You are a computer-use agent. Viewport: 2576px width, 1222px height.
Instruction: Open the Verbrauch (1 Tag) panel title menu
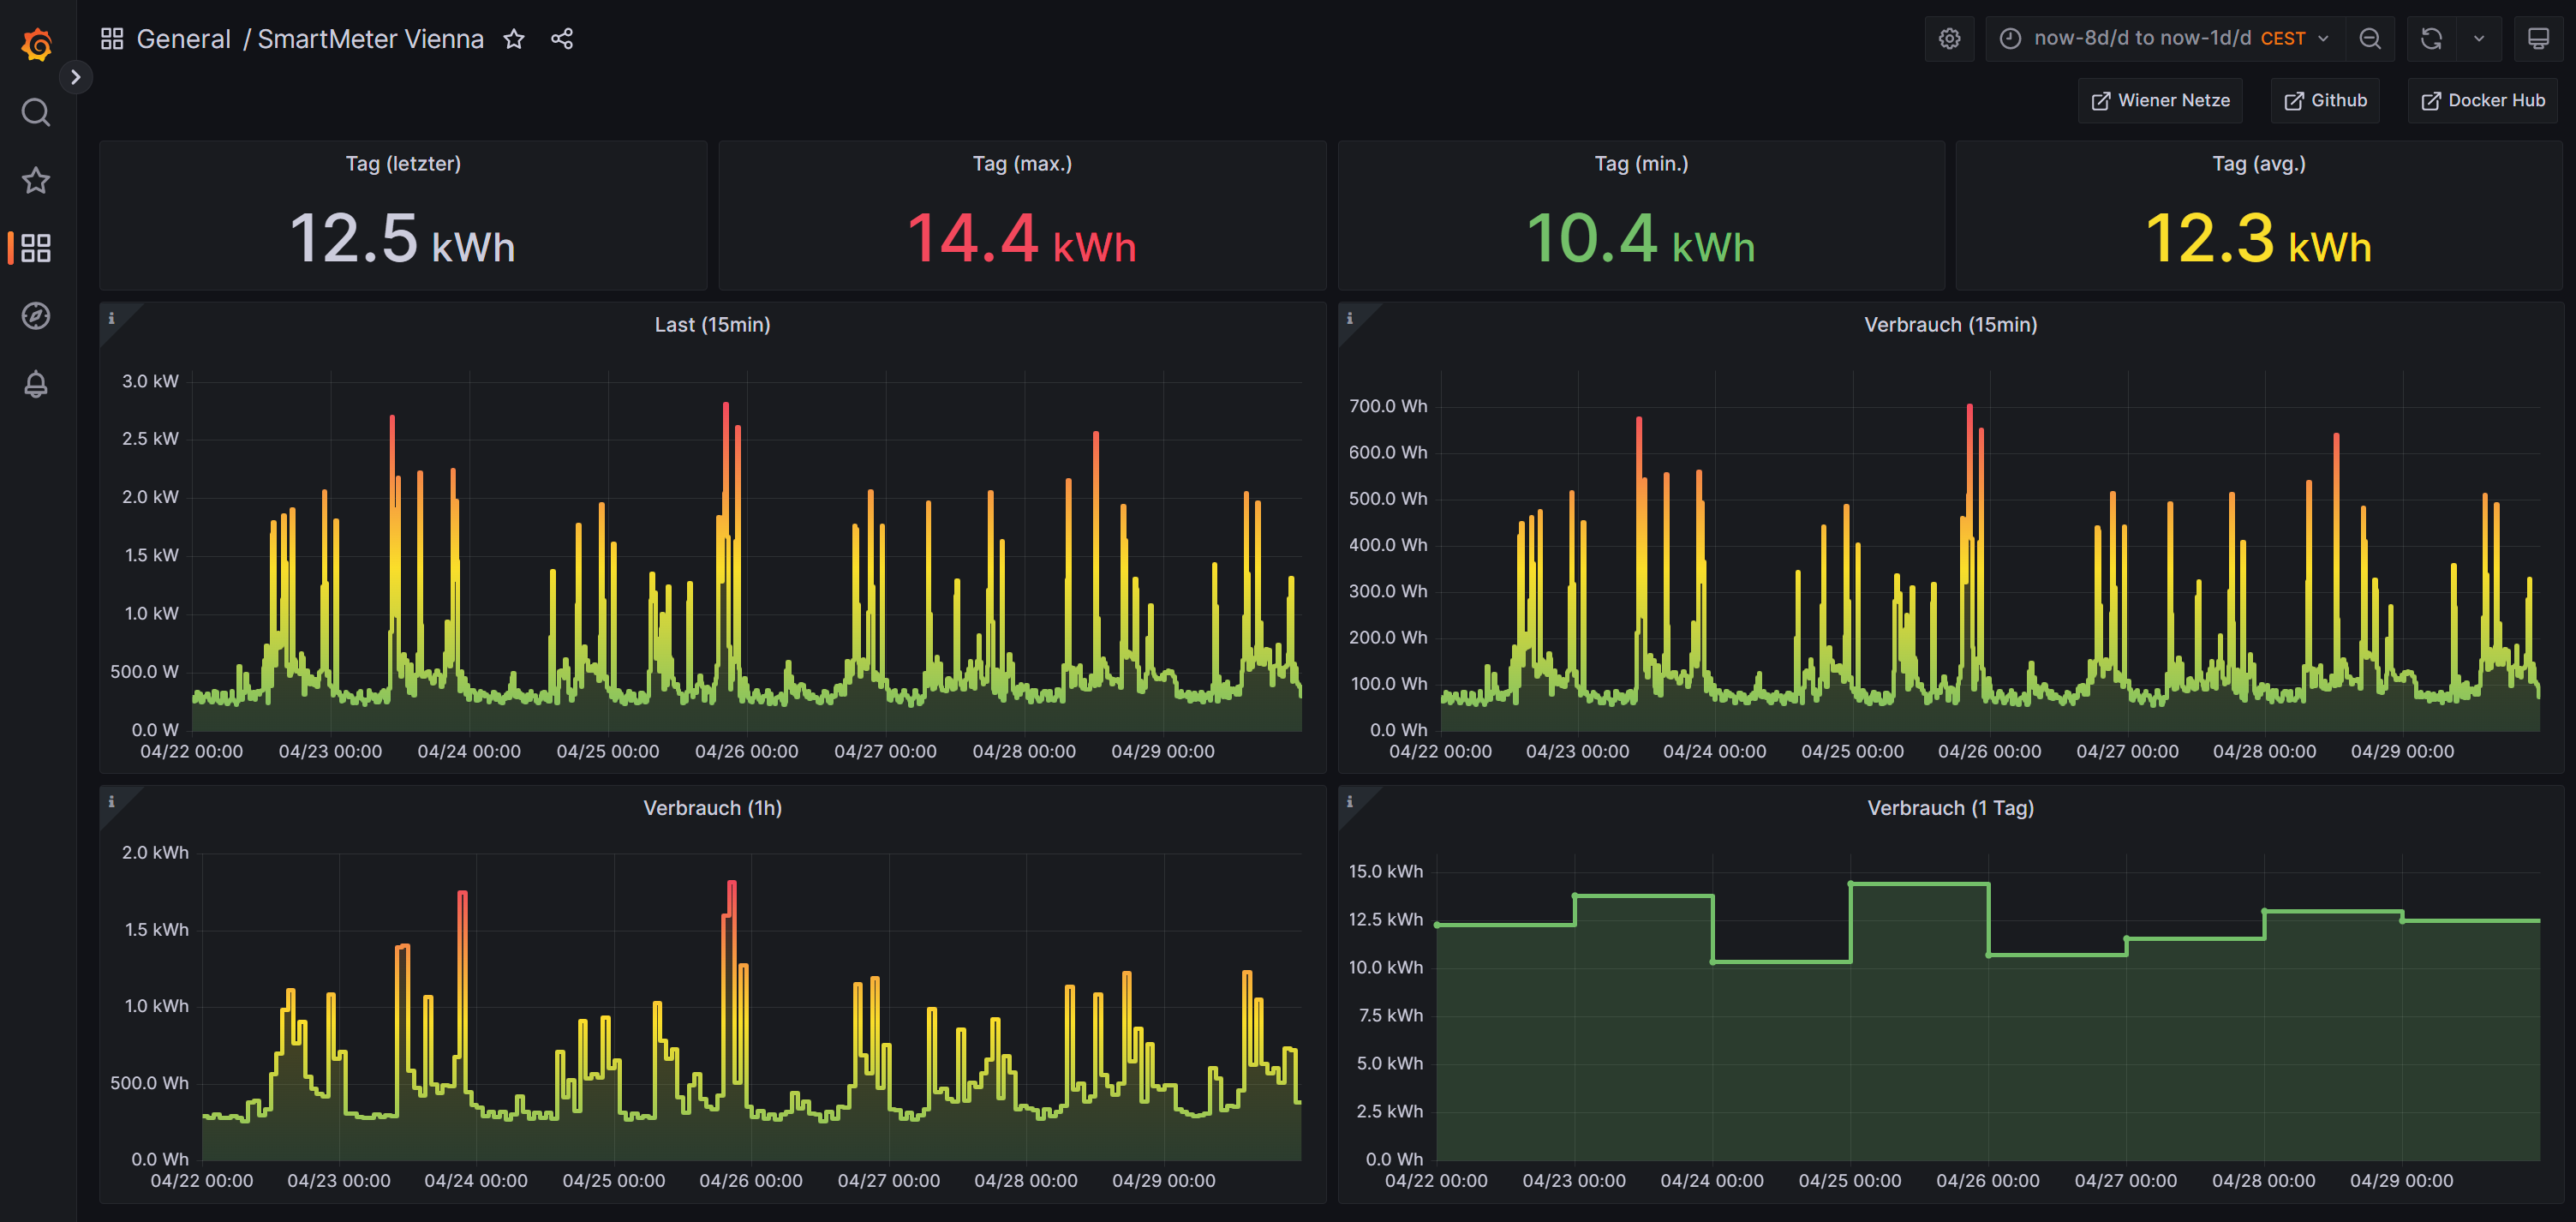1950,808
